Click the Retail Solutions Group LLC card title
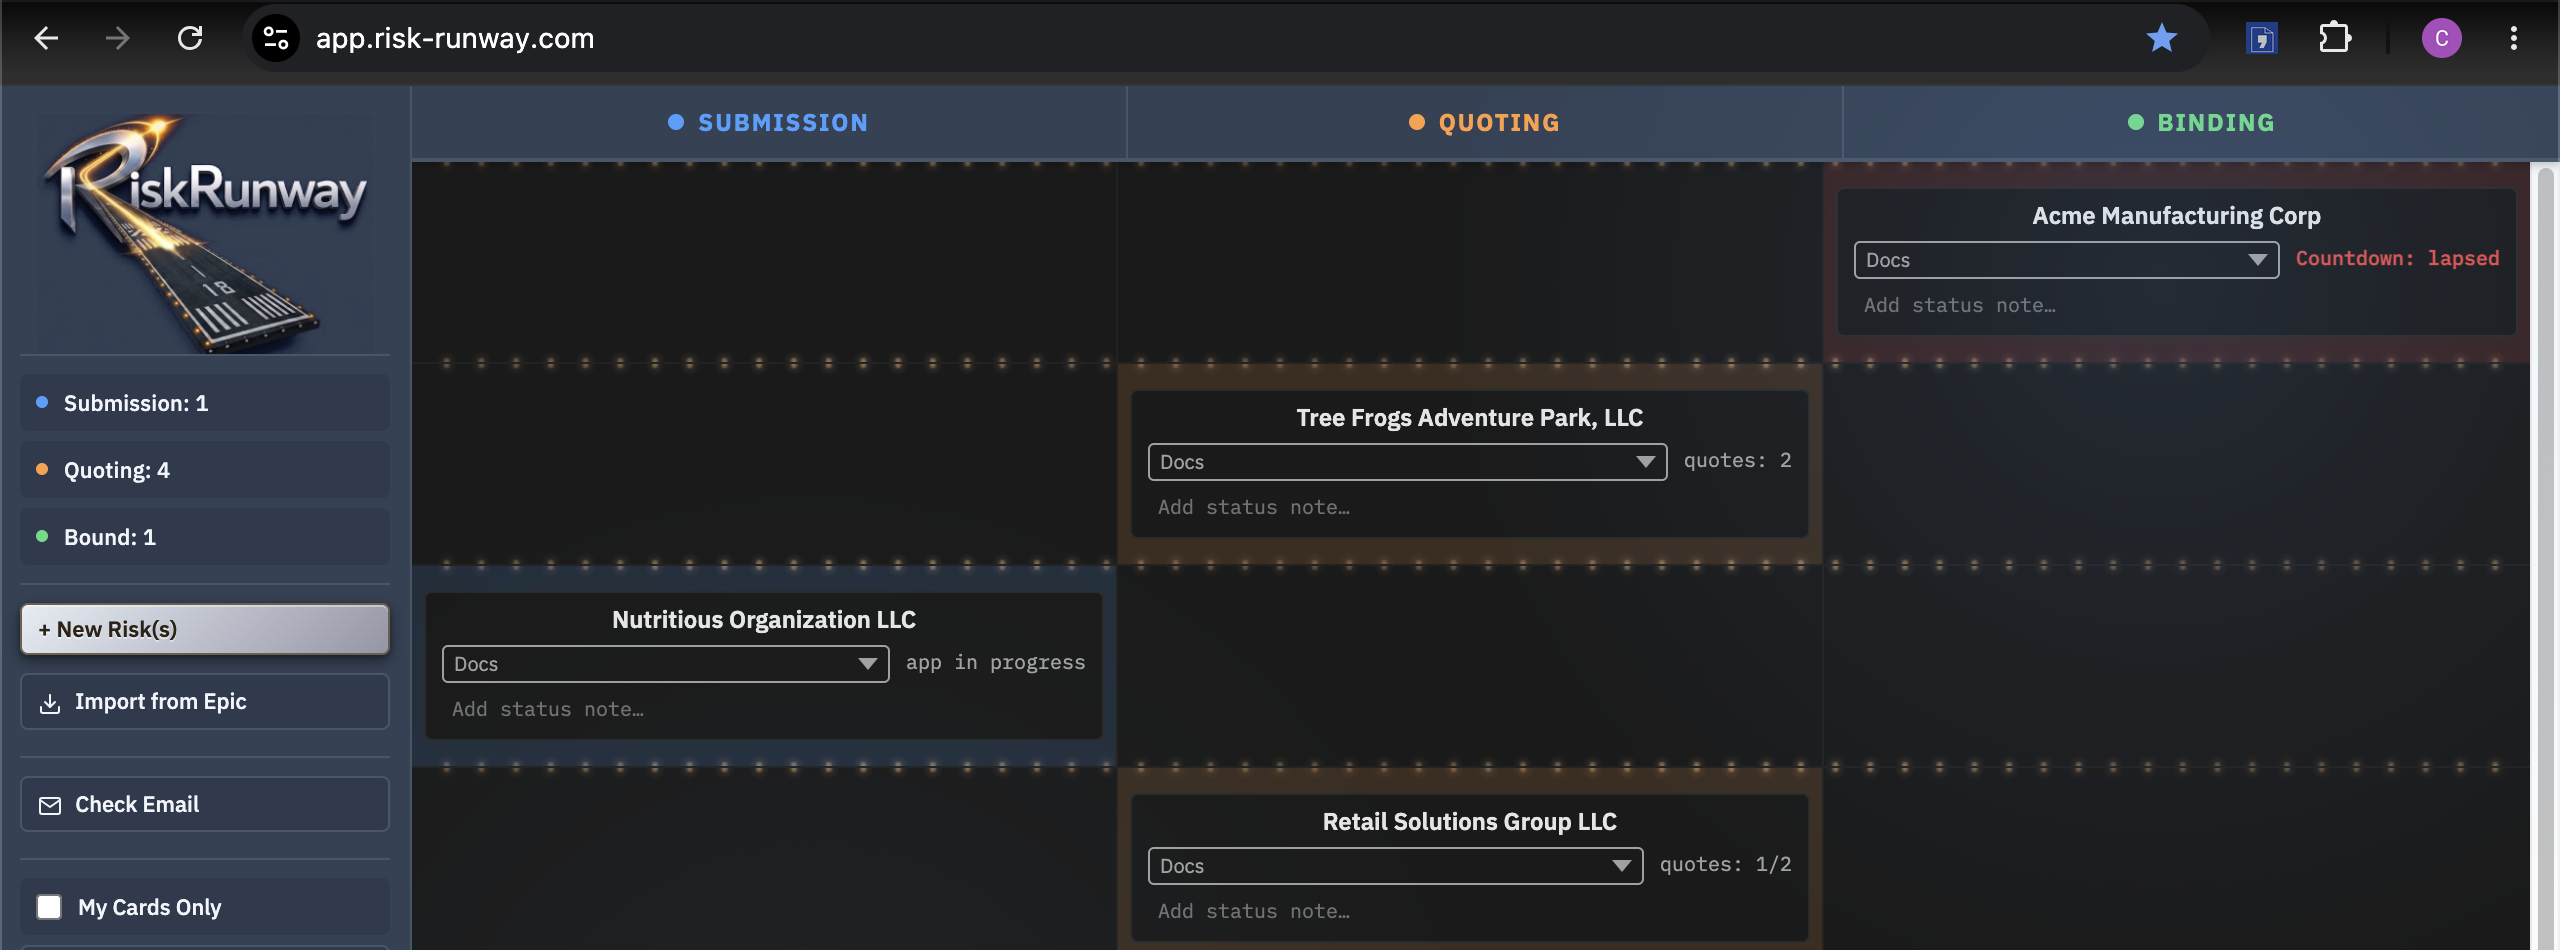Screen dimensions: 2560x950 point(1469,822)
